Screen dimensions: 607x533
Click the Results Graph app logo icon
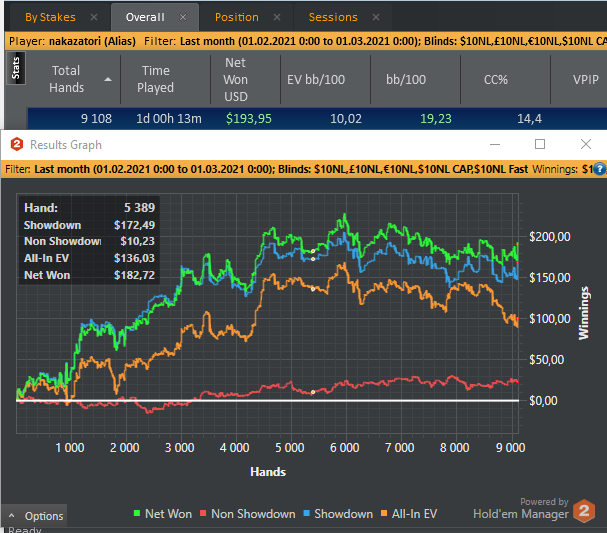(x=17, y=144)
